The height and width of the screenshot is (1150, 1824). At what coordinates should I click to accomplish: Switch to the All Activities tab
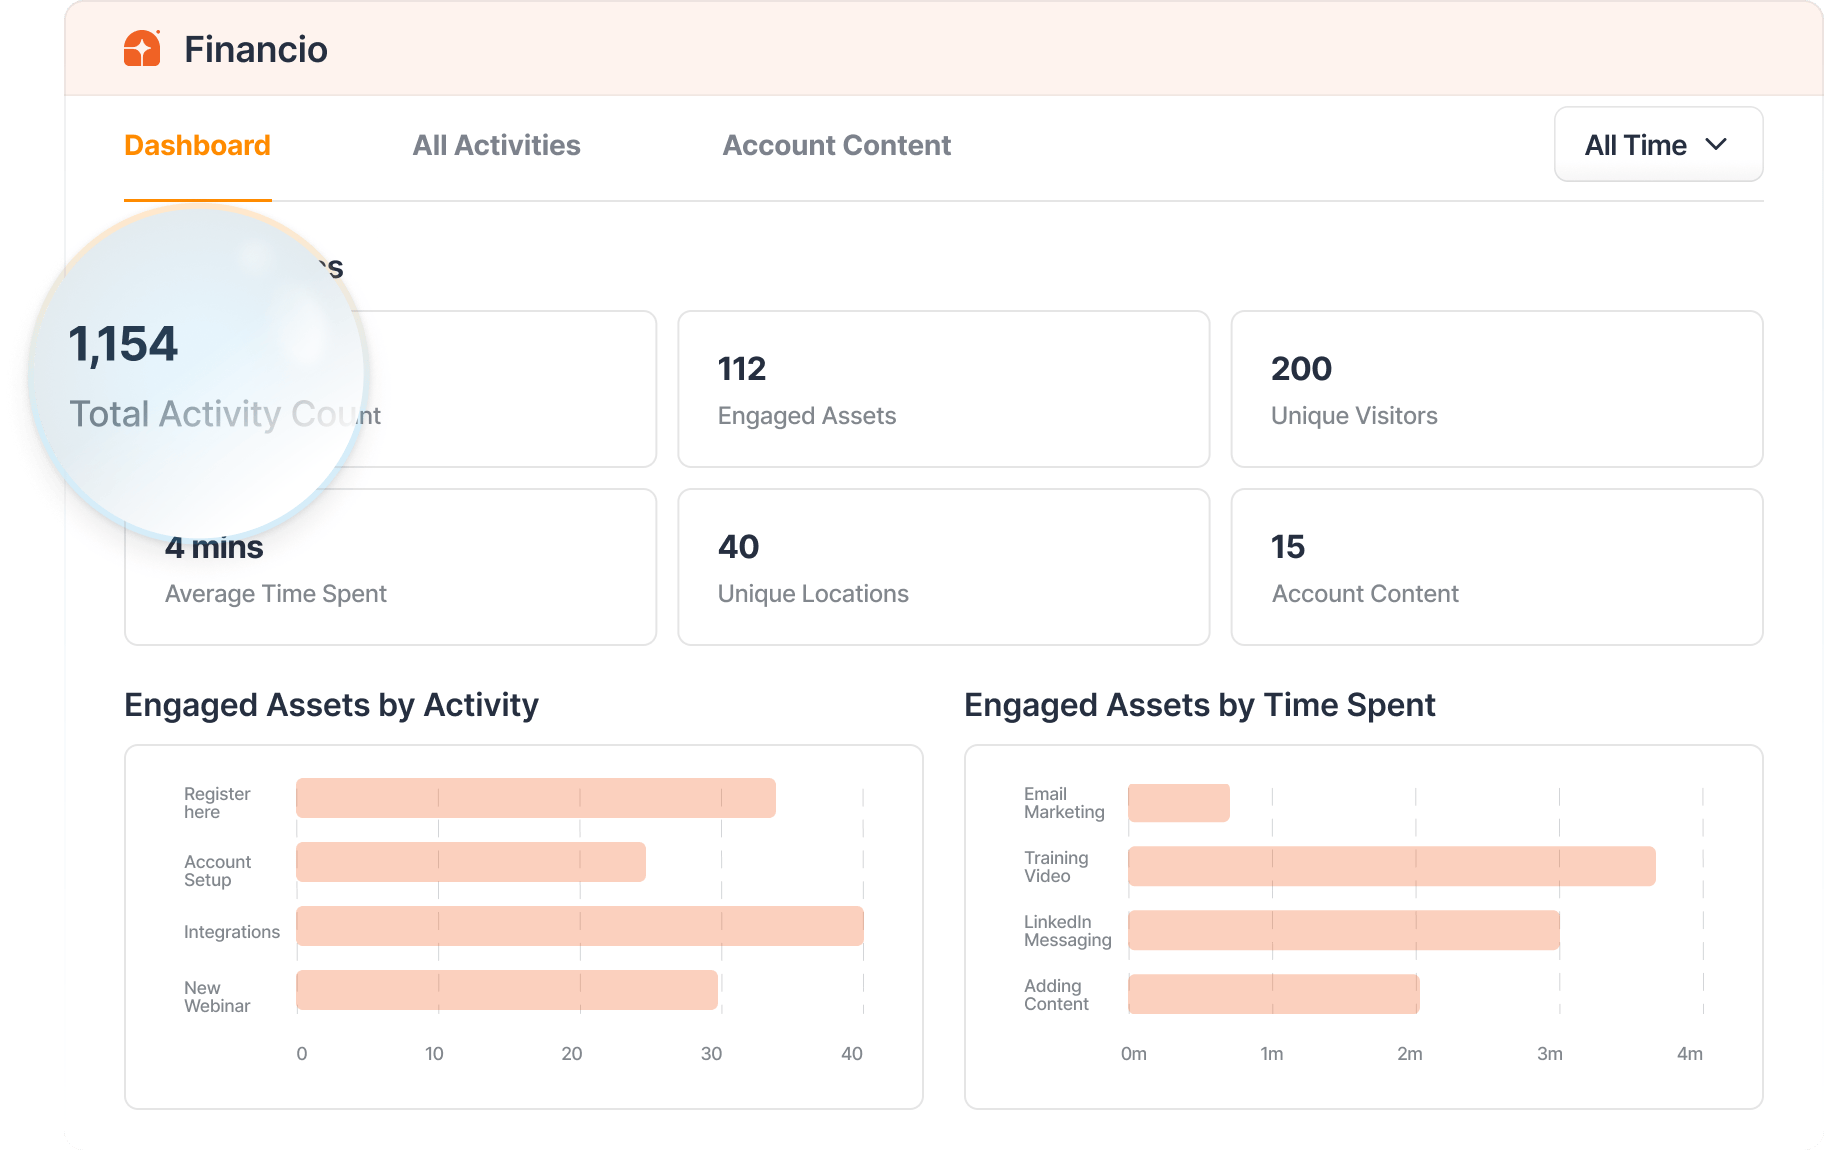(x=496, y=145)
